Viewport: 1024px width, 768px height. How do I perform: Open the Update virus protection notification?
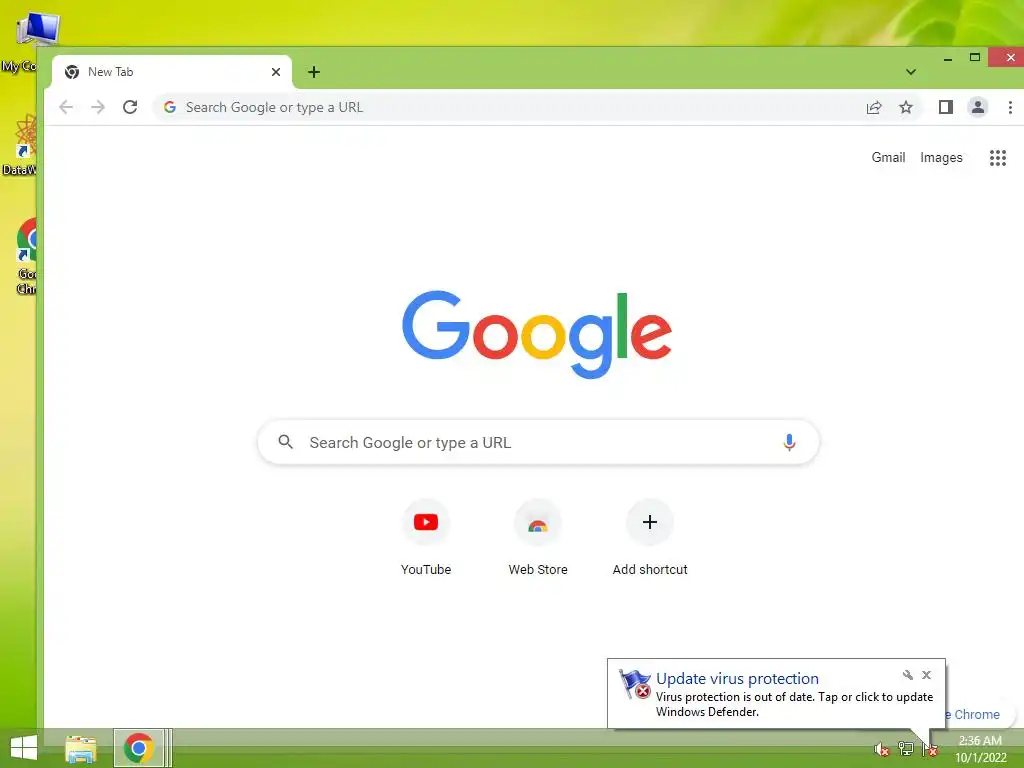click(776, 694)
